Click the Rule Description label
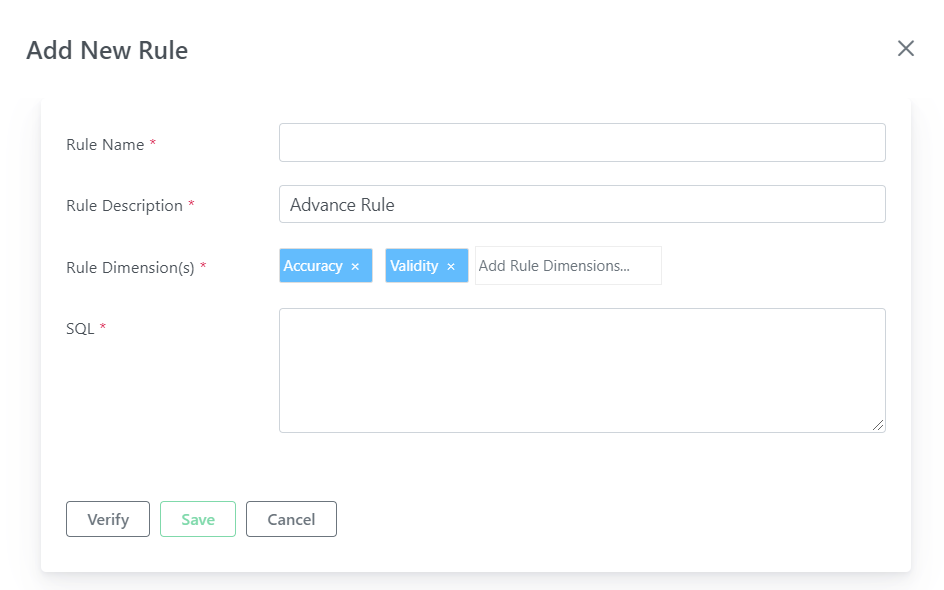944x590 pixels. (x=124, y=206)
